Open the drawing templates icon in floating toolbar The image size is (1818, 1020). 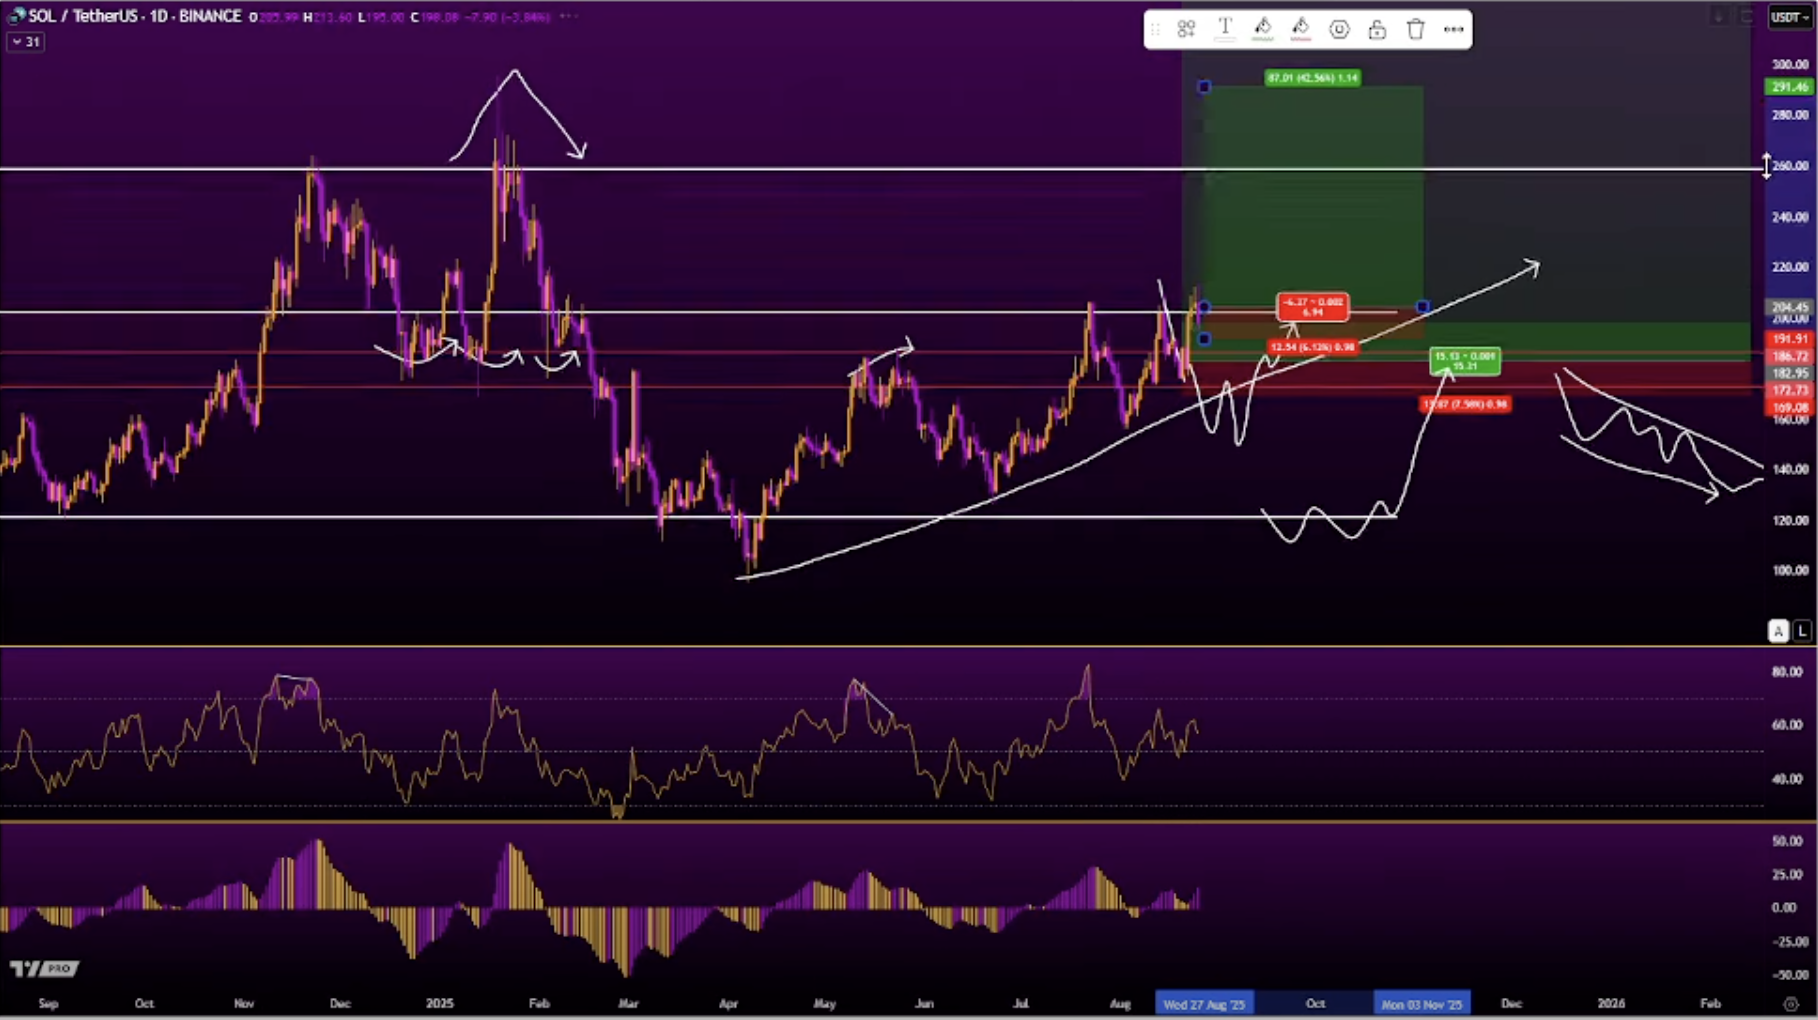point(1186,30)
